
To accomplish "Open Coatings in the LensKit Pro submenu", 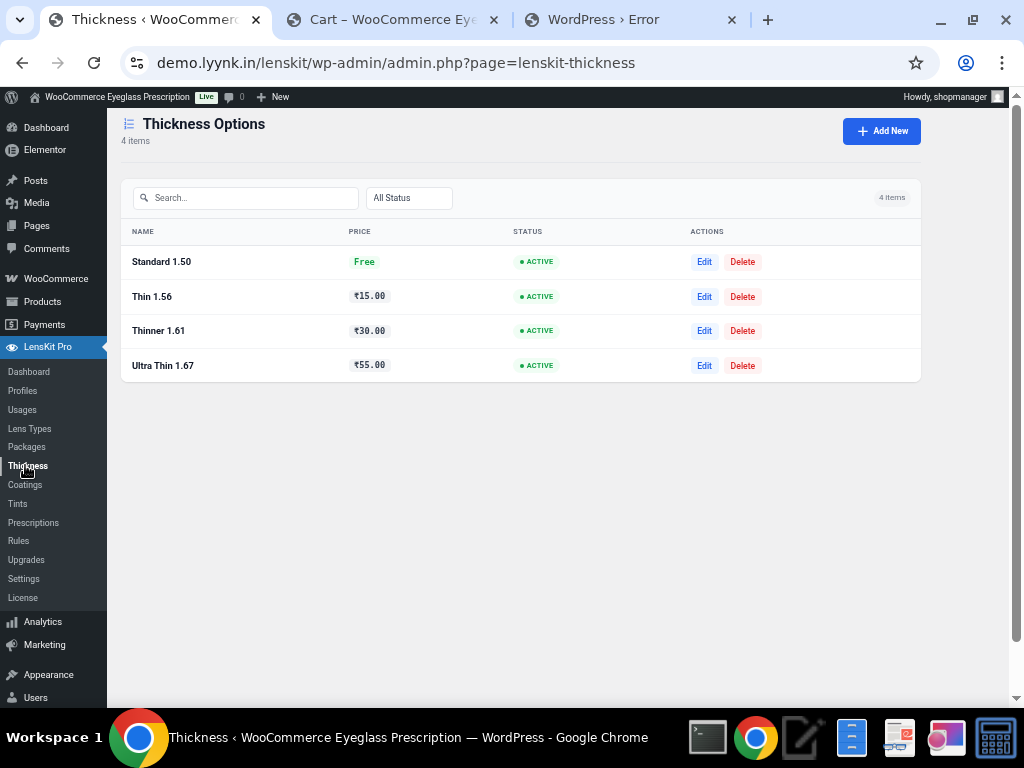I will coord(25,485).
